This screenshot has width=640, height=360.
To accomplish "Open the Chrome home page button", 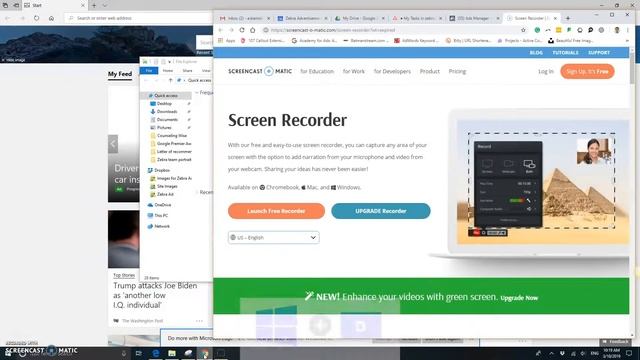I will point(253,30).
